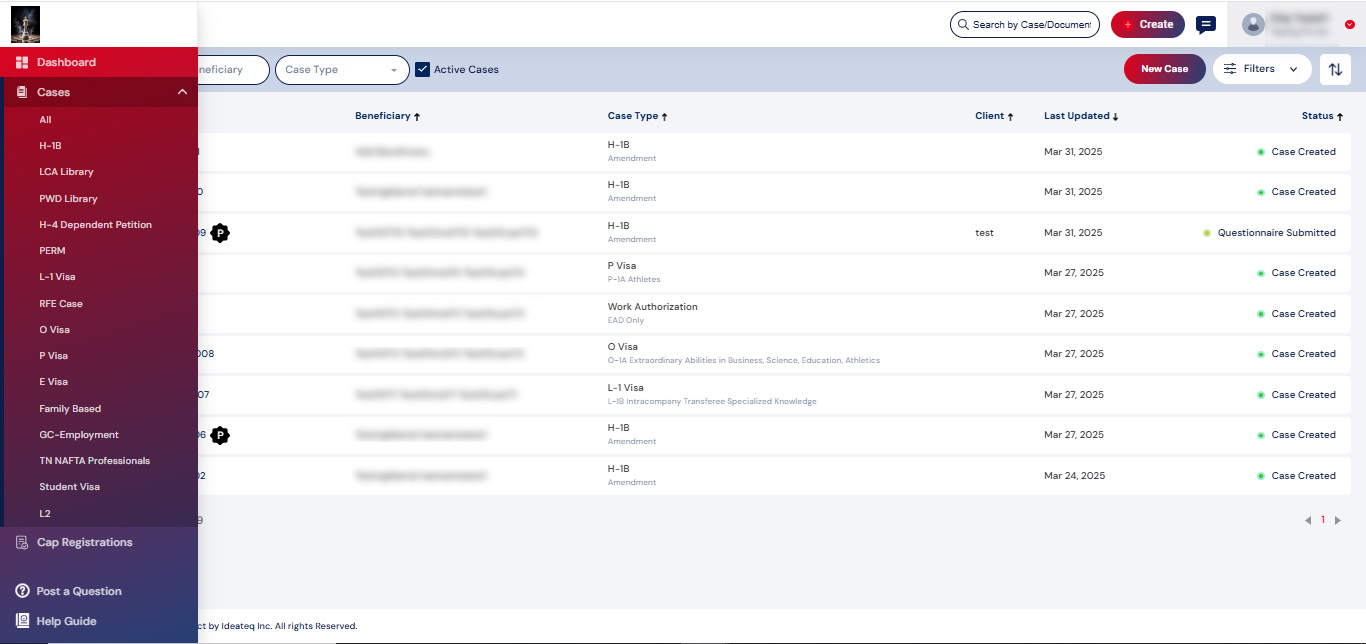Image resolution: width=1366 pixels, height=644 pixels.
Task: Click the P badge on Mar 27 H-1B row
Action: coord(220,435)
